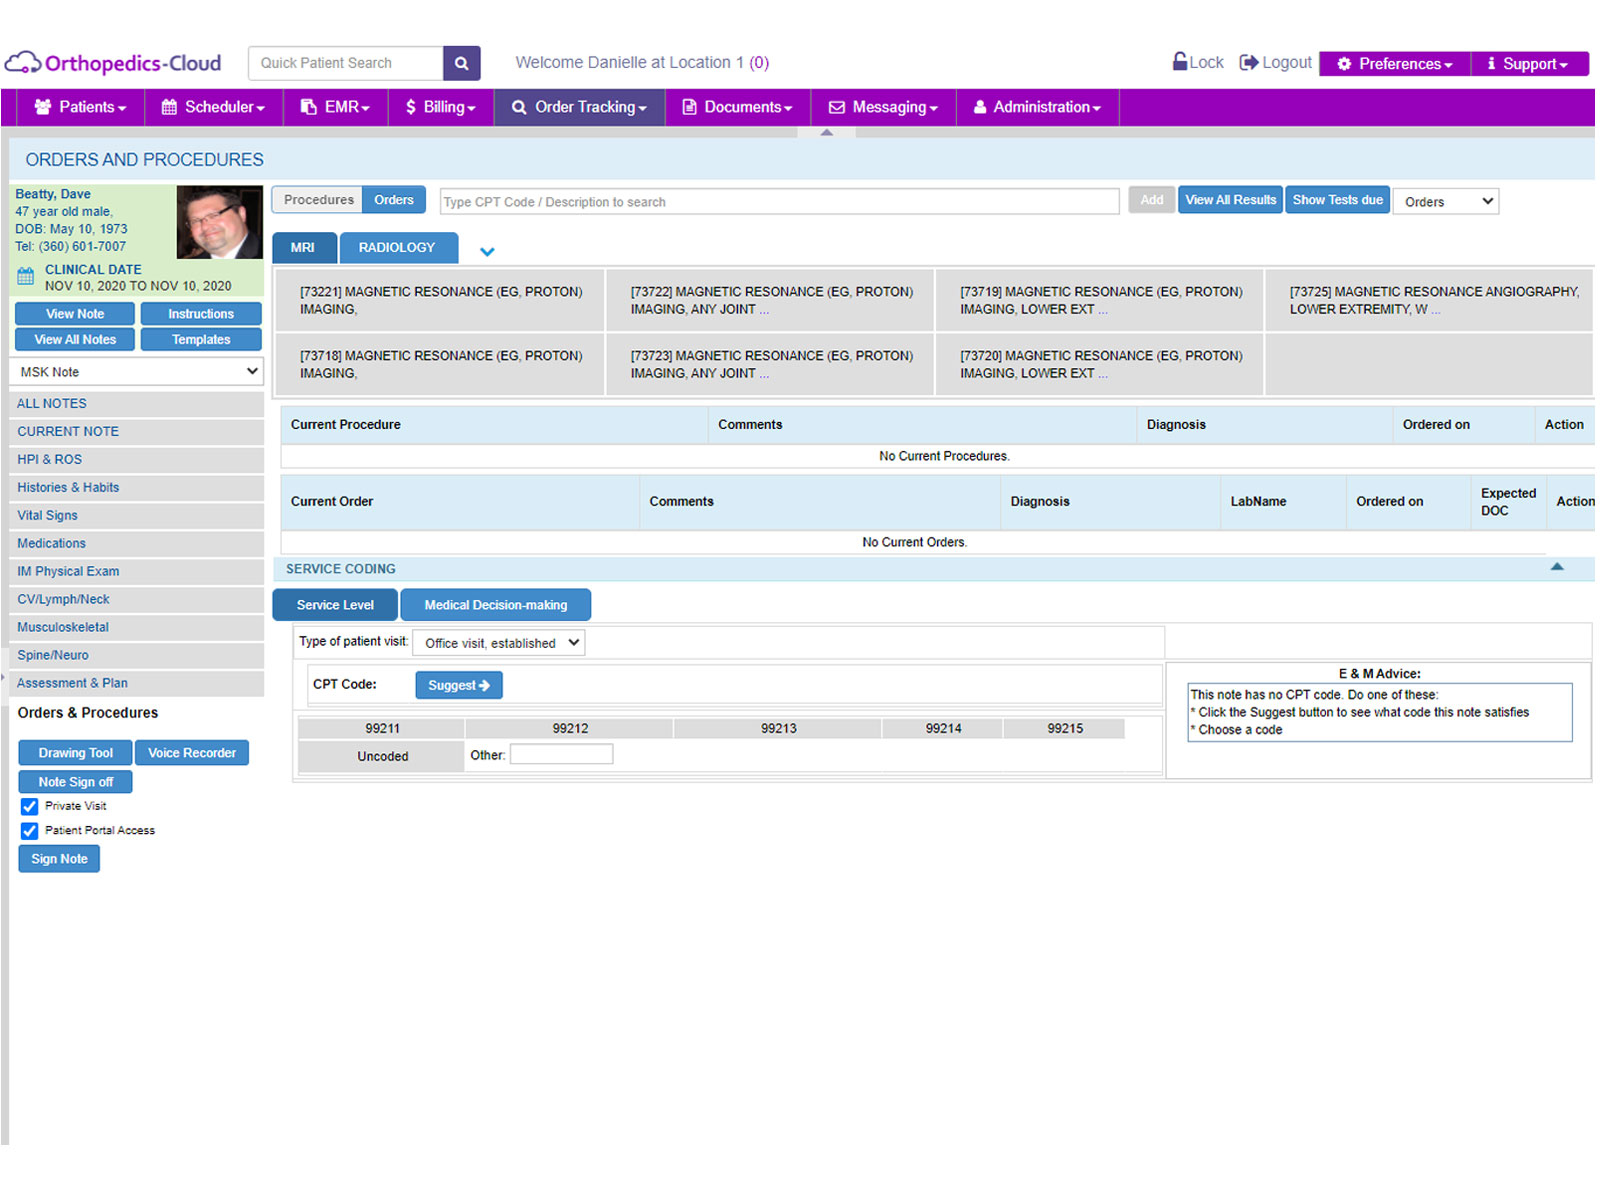Click the Orthopedics-Cloud logo
The image size is (1600, 1200).
[x=113, y=63]
